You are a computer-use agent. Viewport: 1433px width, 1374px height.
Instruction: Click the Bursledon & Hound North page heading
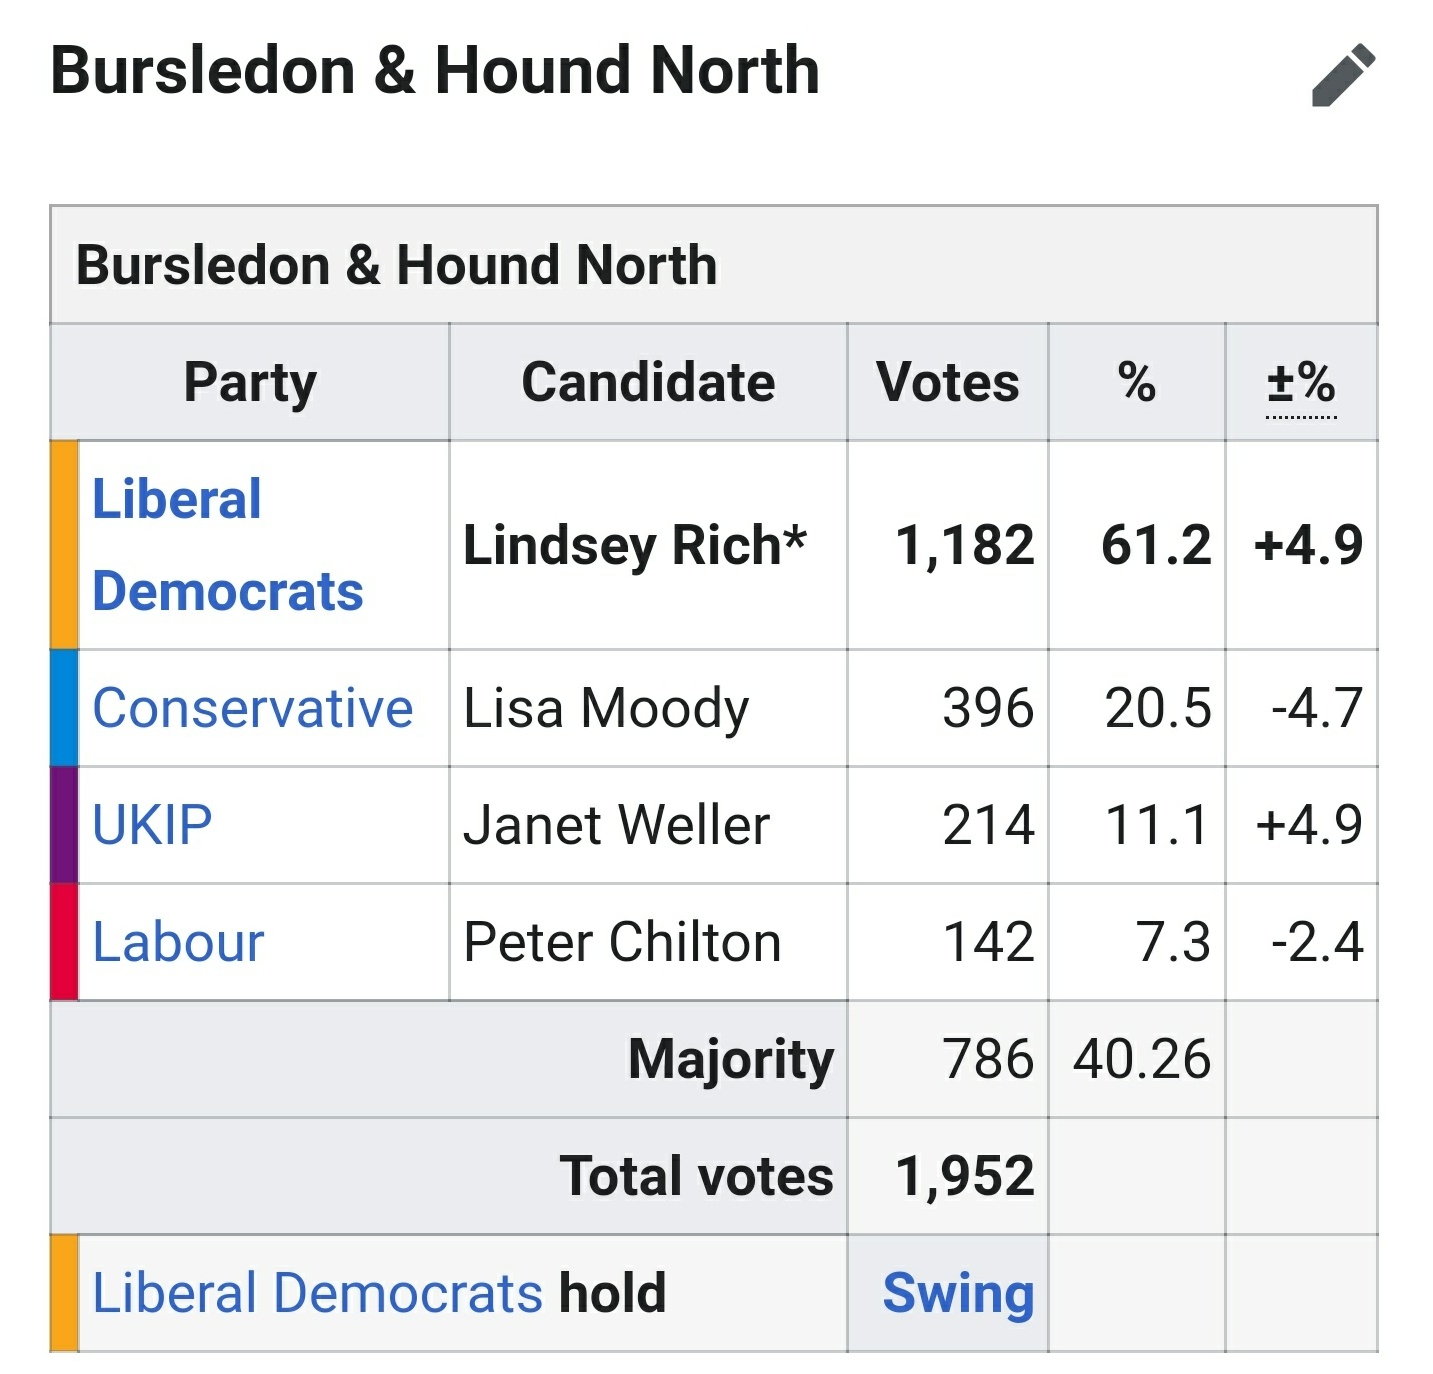click(435, 71)
